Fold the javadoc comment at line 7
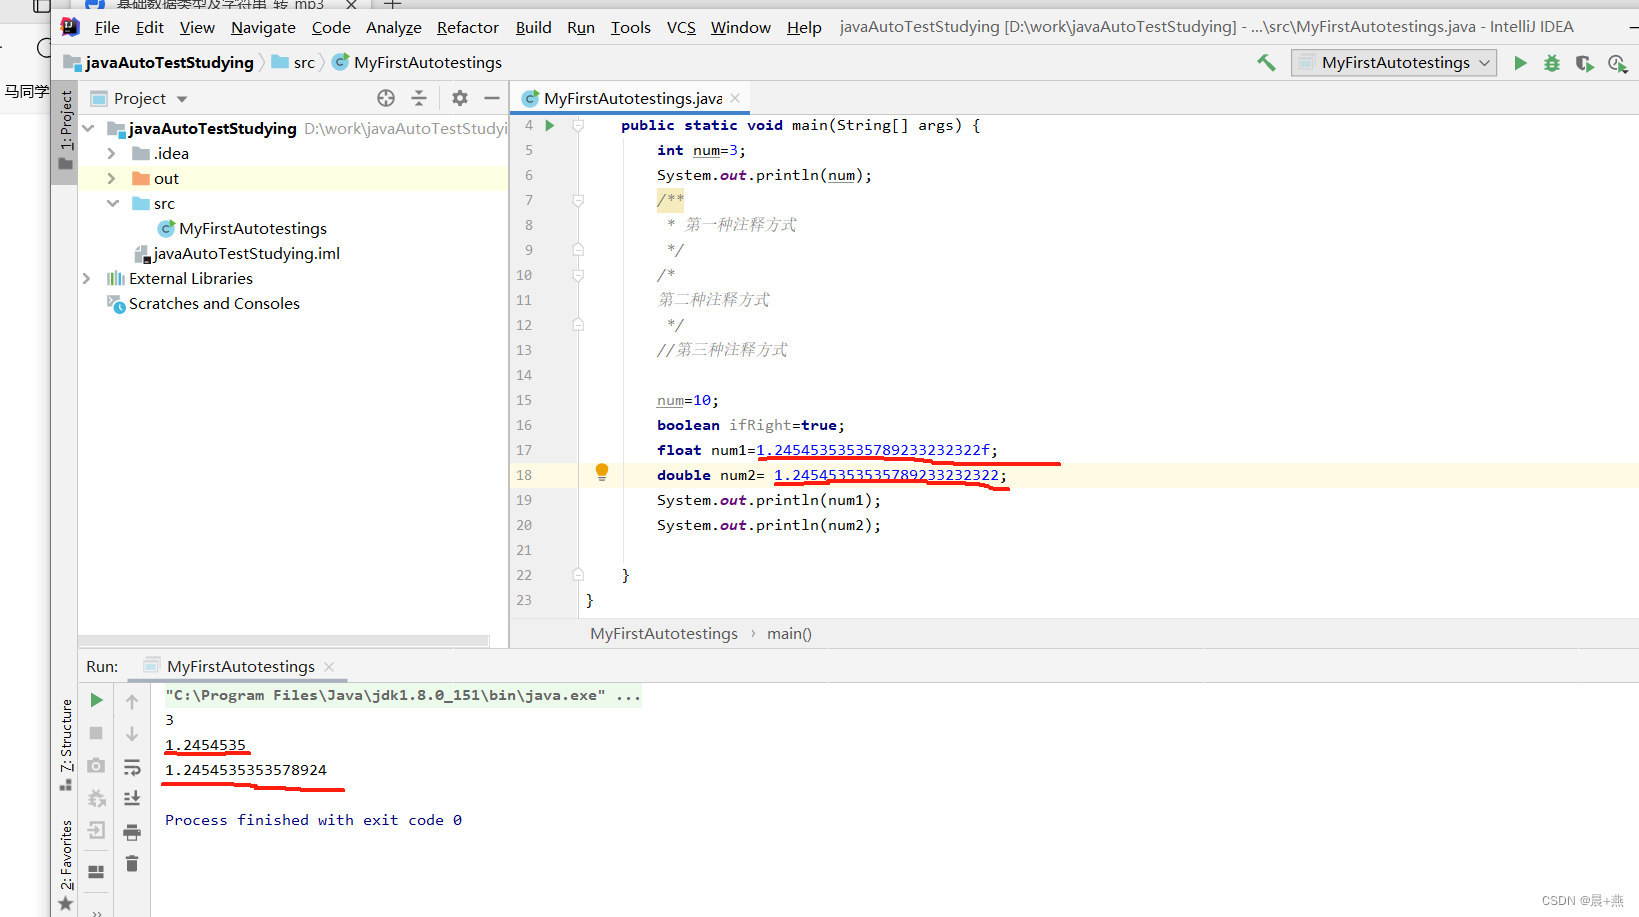The height and width of the screenshot is (917, 1639). point(578,200)
